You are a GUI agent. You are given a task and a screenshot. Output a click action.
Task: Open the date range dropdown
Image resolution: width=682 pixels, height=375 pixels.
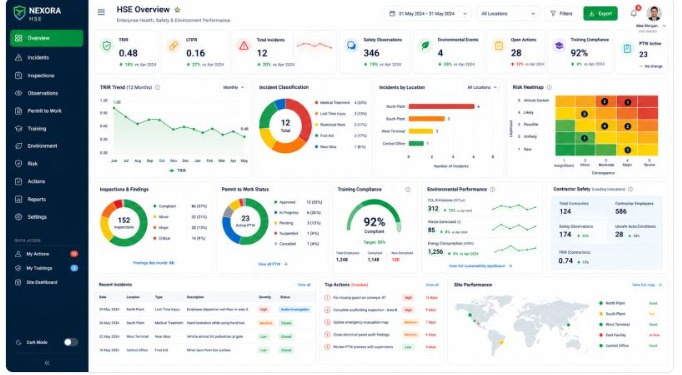point(428,13)
